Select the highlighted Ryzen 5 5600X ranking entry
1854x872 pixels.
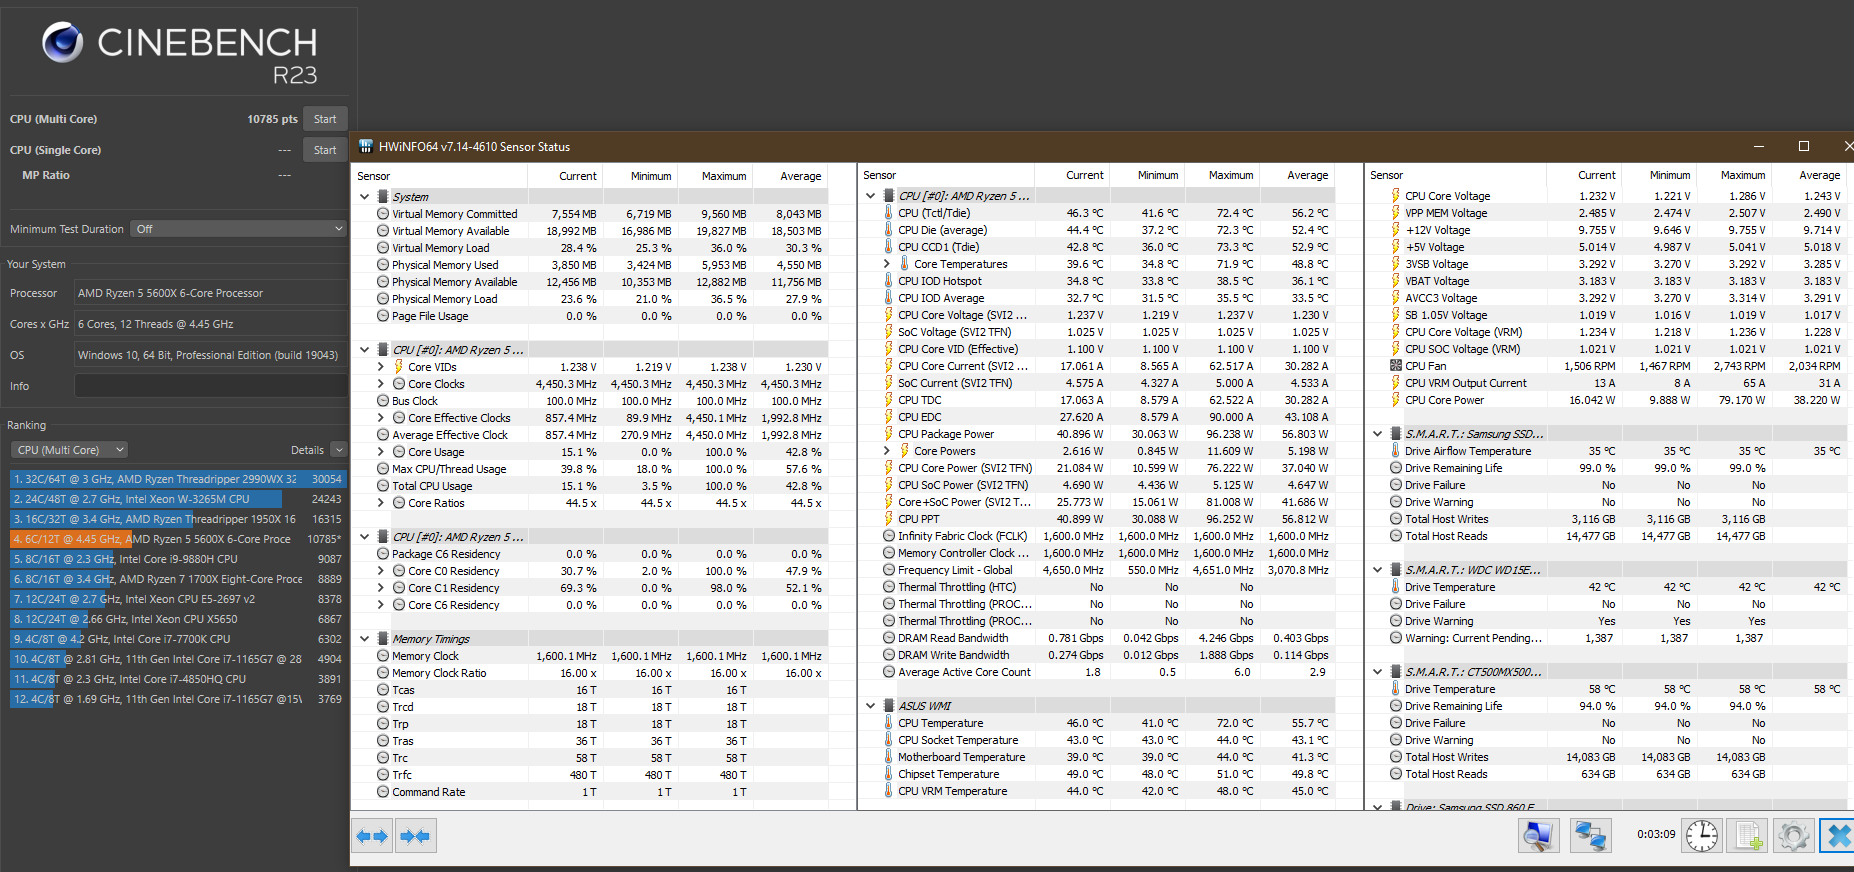(x=177, y=539)
